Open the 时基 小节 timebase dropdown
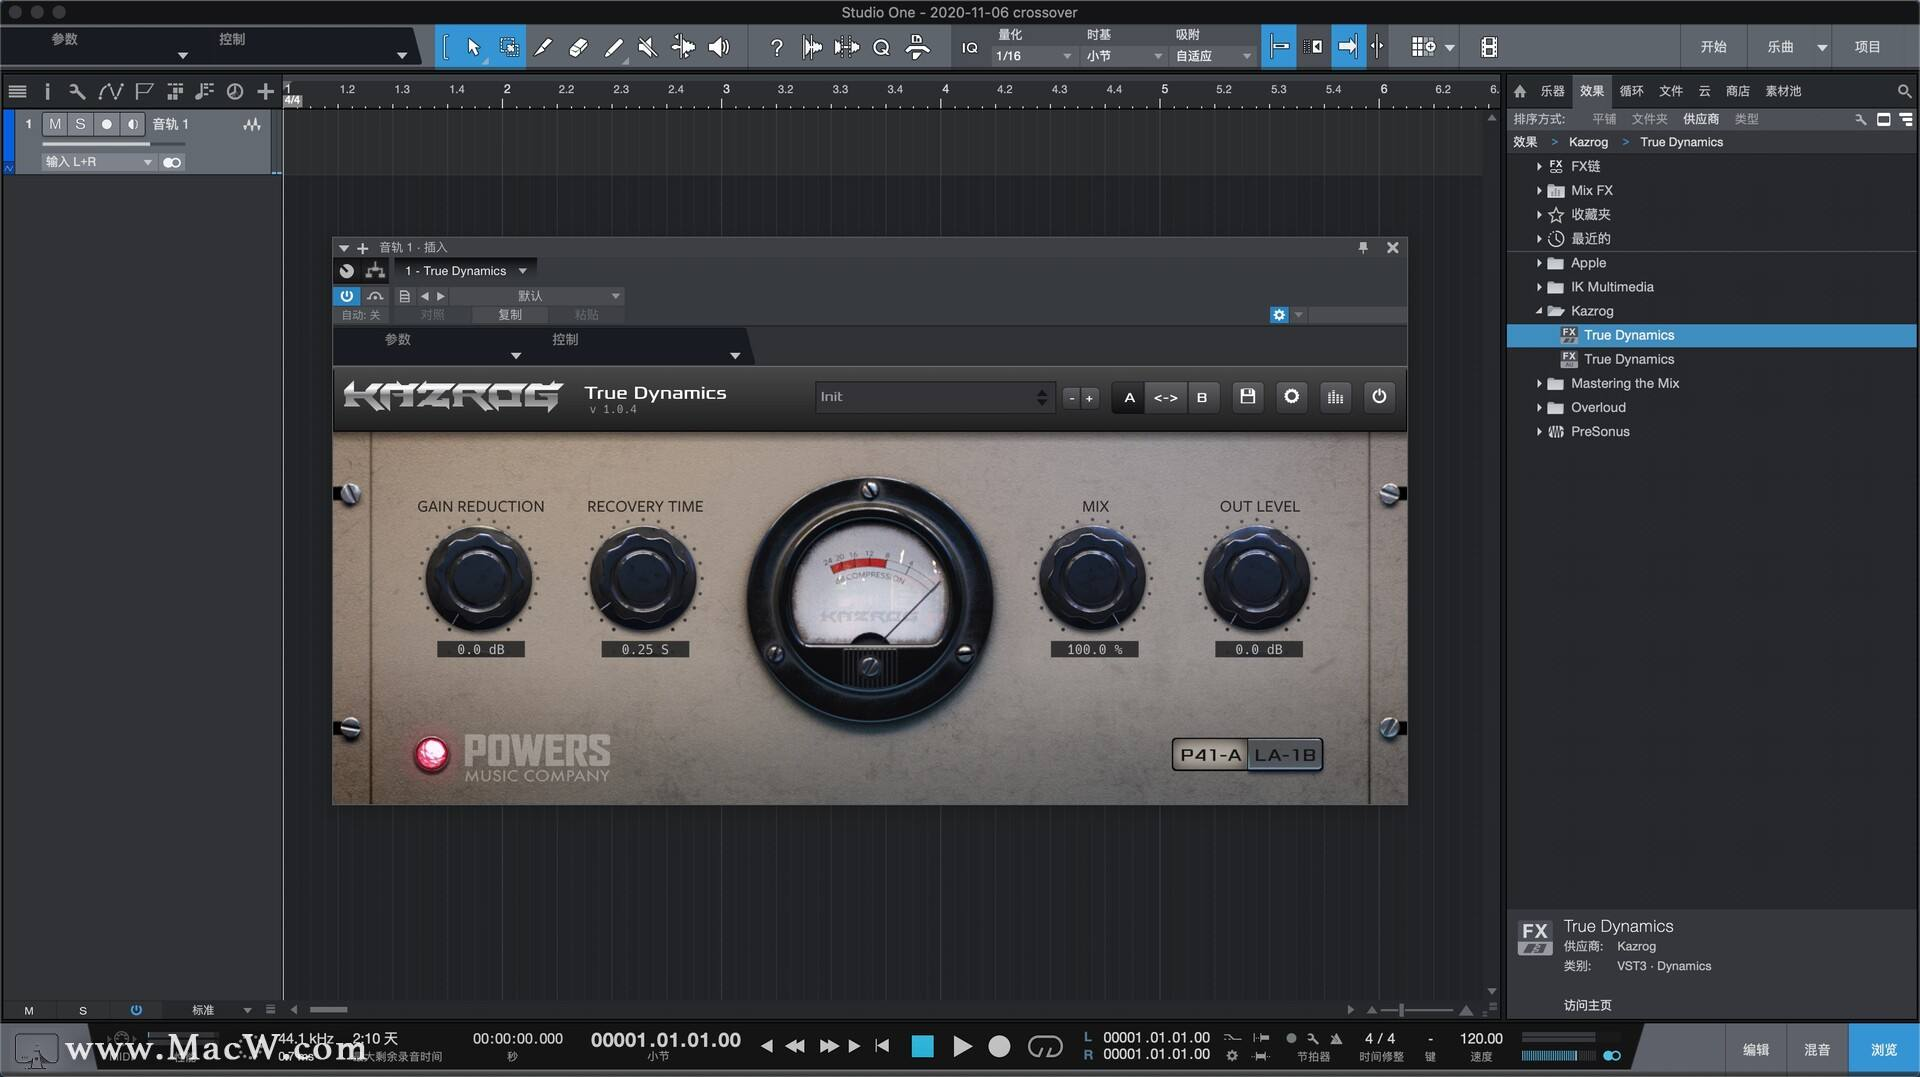 pyautogui.click(x=1124, y=56)
